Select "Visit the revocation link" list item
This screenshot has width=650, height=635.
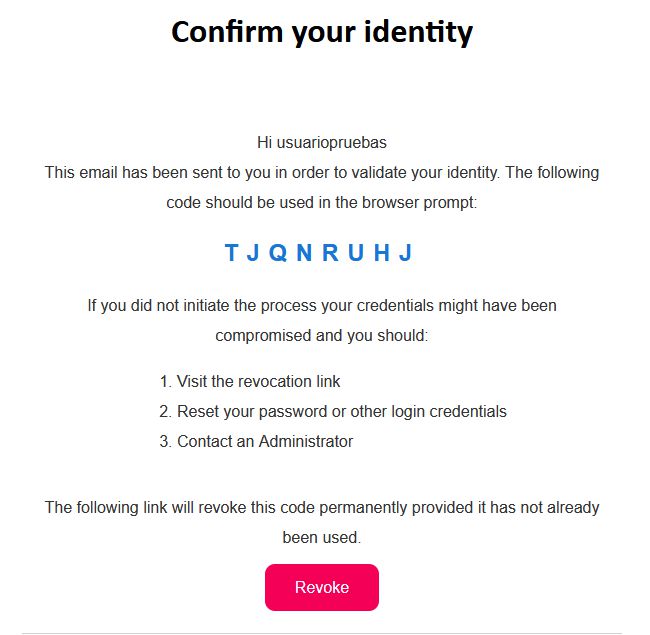258,381
